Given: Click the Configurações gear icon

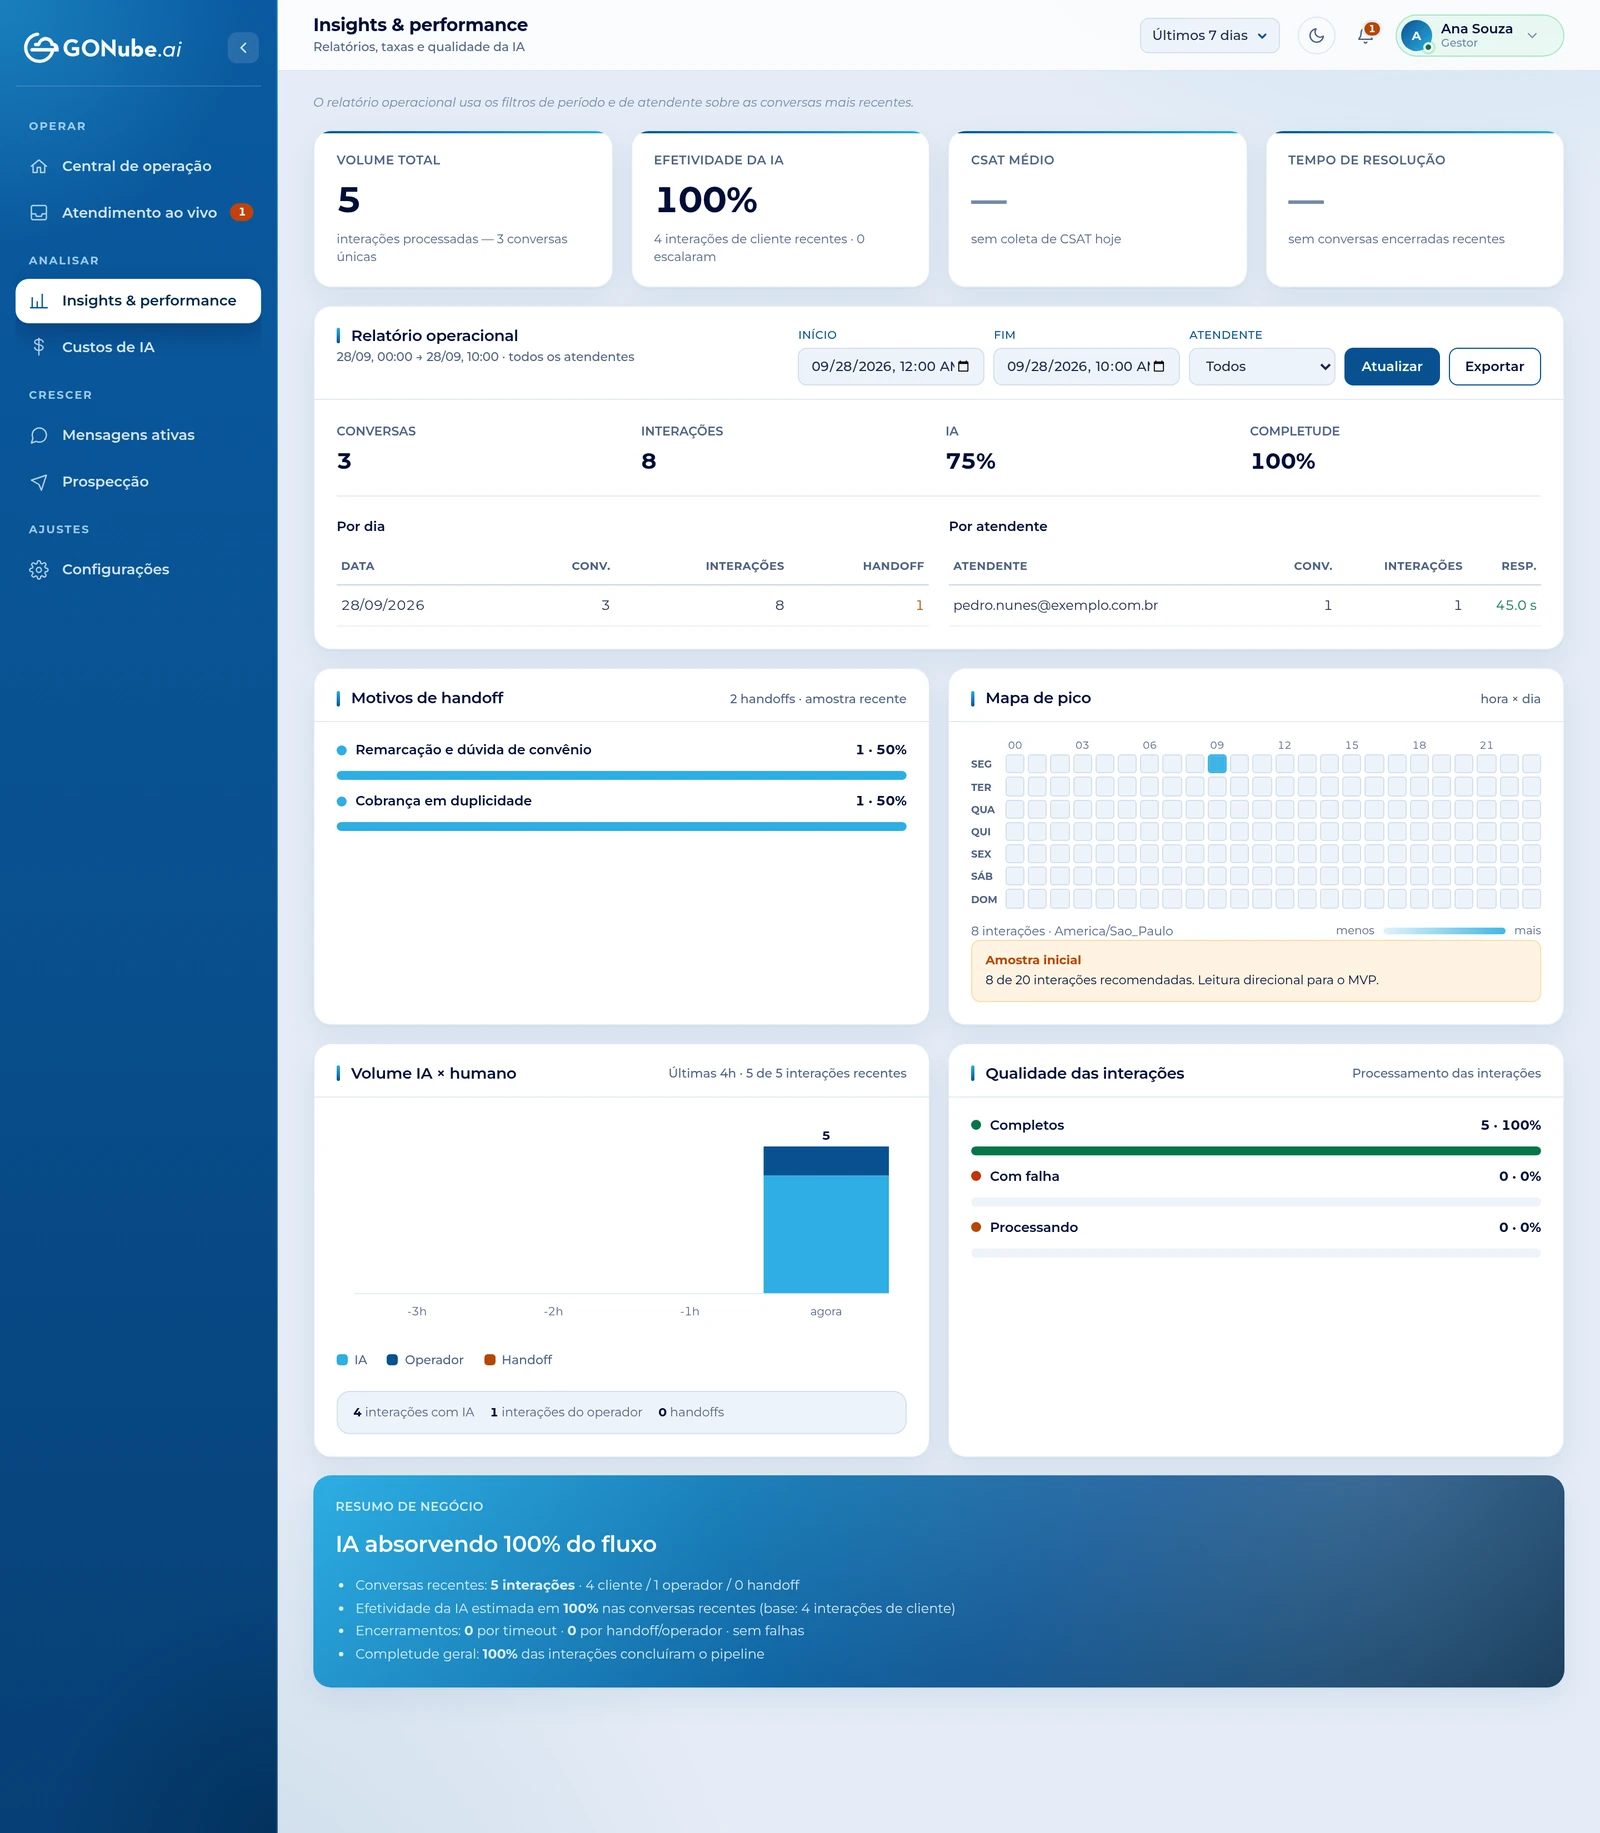Looking at the screenshot, I should point(39,569).
